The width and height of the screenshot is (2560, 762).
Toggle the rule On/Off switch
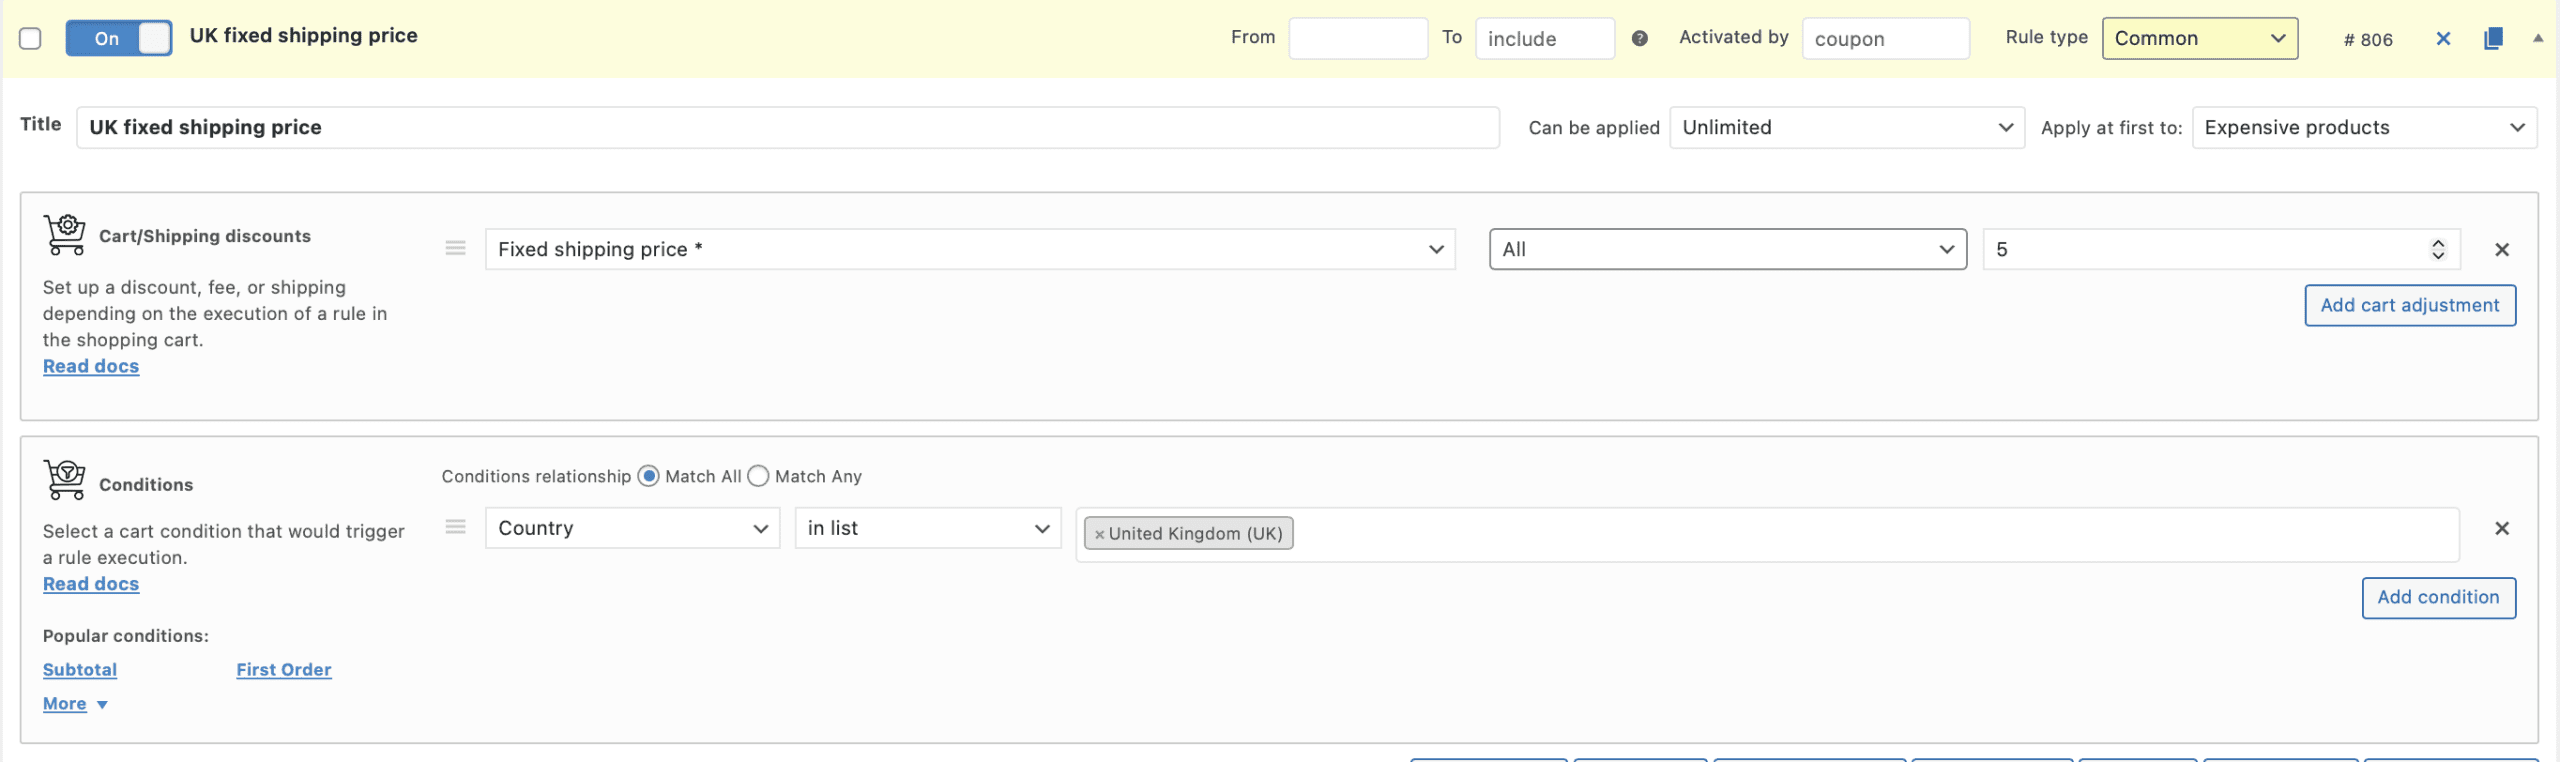pyautogui.click(x=119, y=38)
